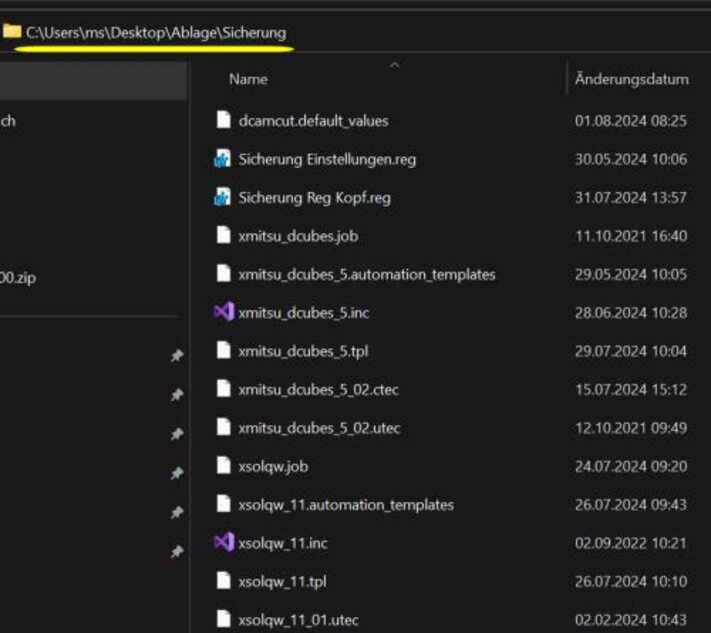
Task: Click the sort arrow above the Name column
Action: [x=394, y=65]
